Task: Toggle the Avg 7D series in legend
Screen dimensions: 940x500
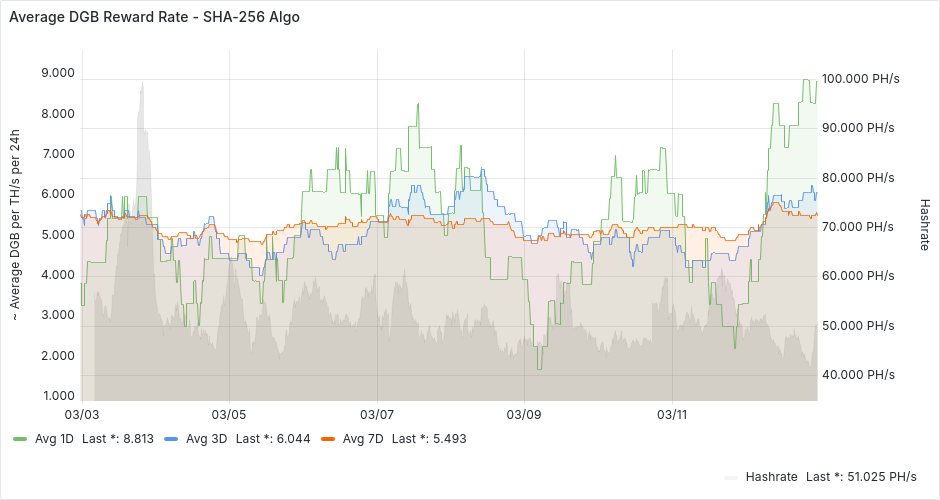Action: [x=363, y=438]
